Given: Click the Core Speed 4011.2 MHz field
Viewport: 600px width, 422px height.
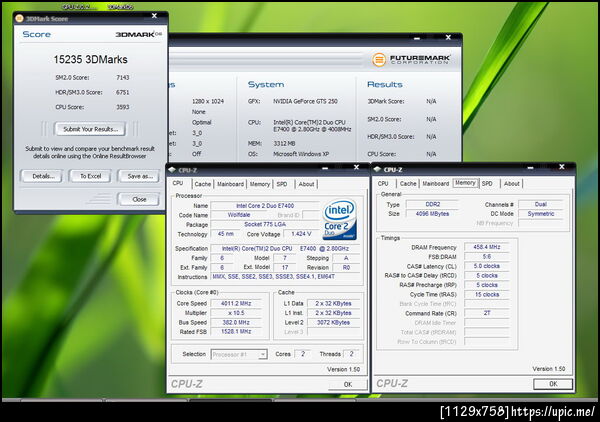Looking at the screenshot, I should pos(236,303).
